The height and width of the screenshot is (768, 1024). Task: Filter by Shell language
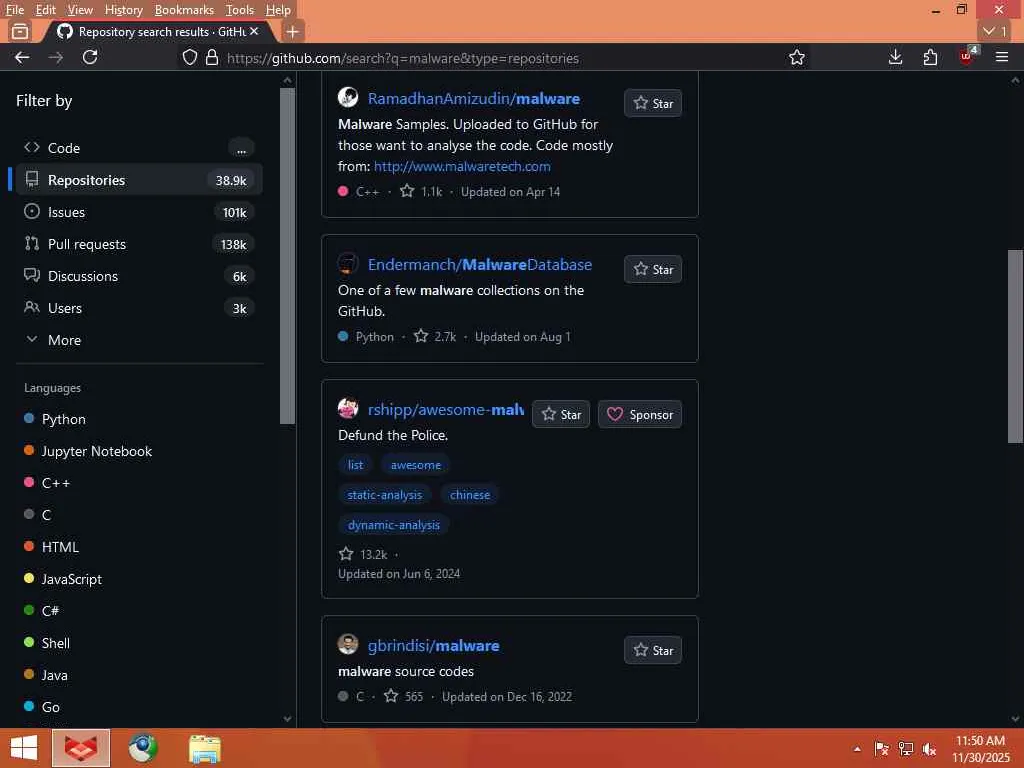[x=47, y=643]
